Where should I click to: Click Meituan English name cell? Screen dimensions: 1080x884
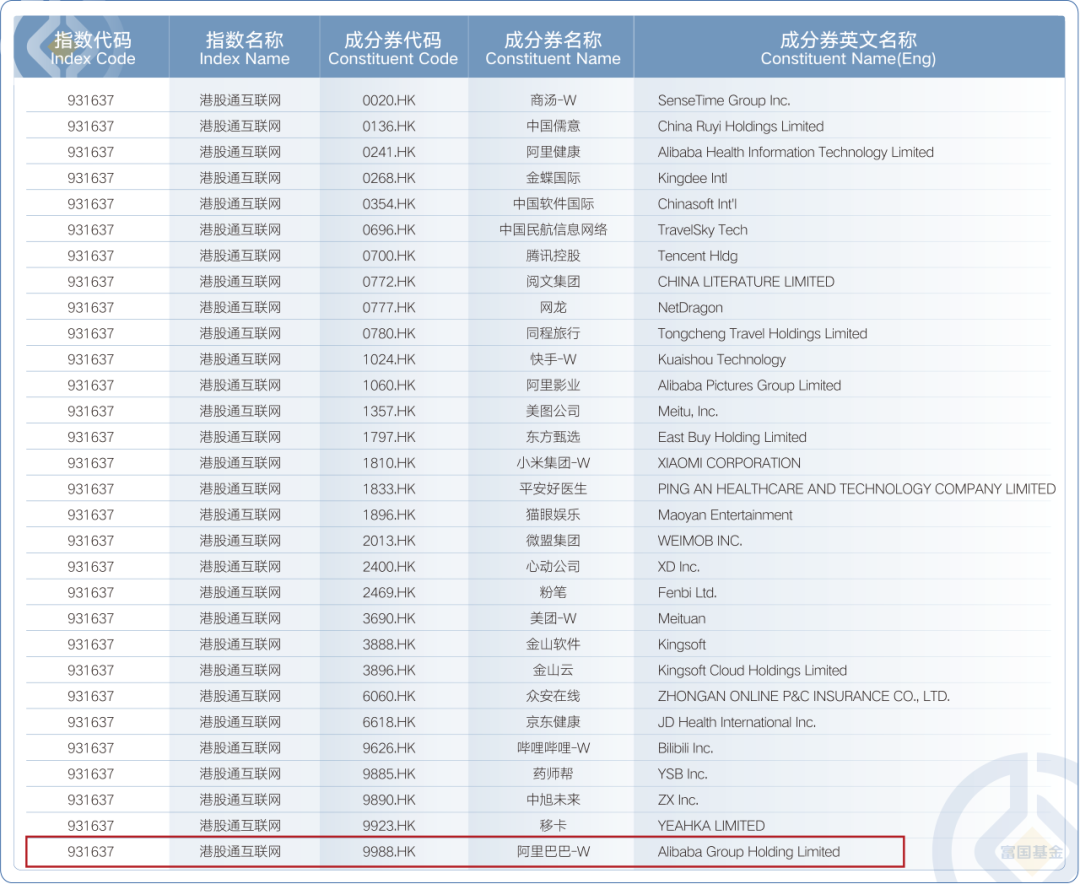681,619
